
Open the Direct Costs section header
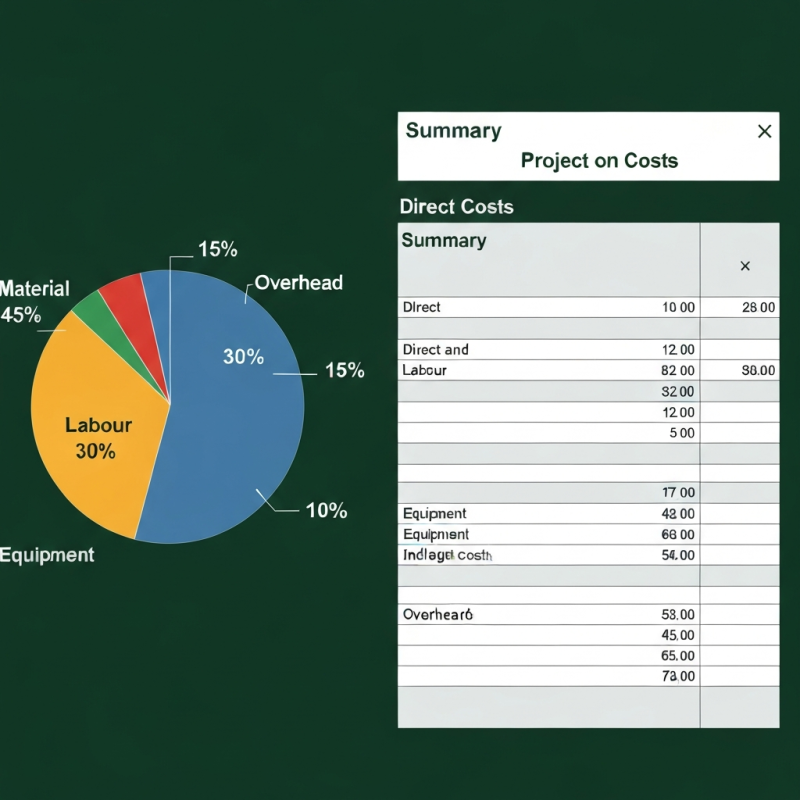click(455, 207)
